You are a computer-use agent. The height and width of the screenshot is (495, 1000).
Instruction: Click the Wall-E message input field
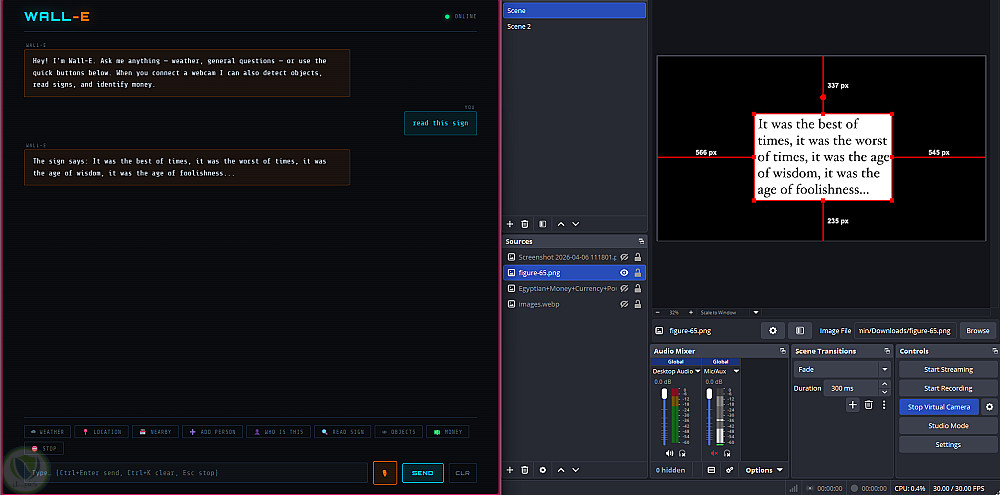[x=196, y=473]
